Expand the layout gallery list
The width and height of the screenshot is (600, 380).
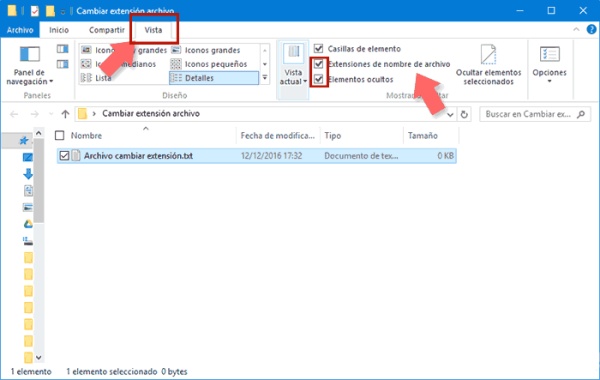click(265, 78)
